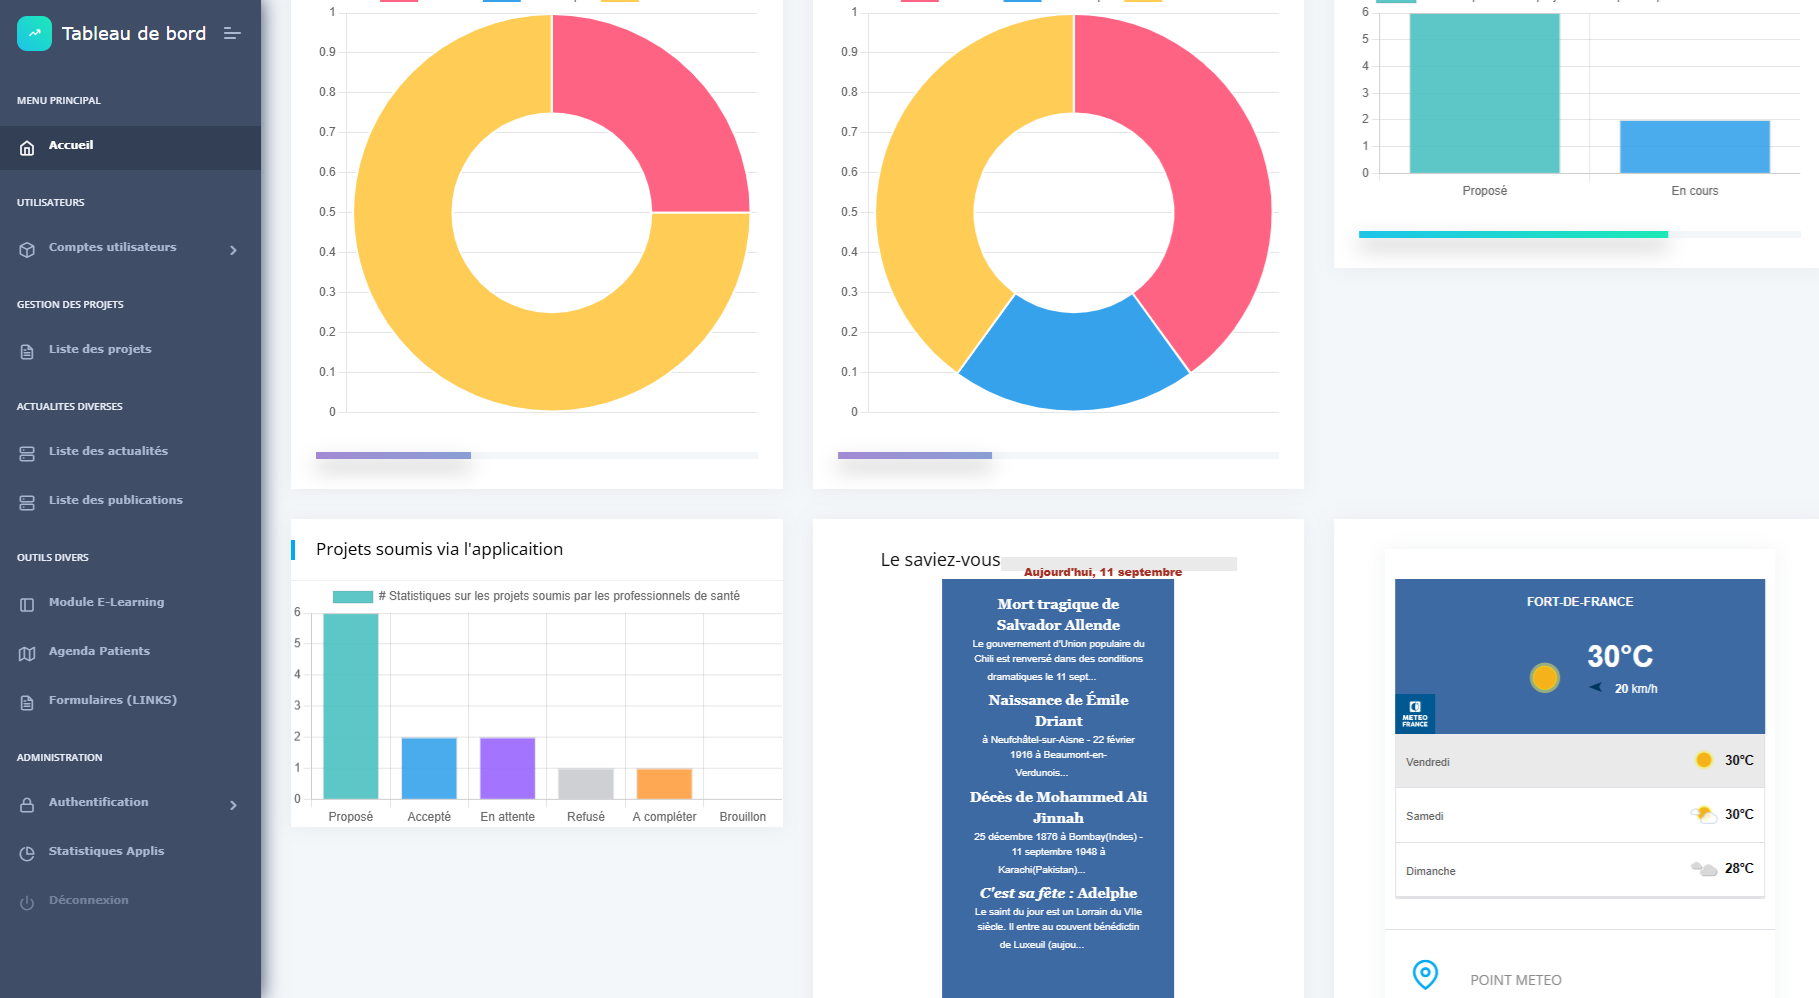Click the blue En cours bar
Screen dimensions: 1819x998
pyautogui.click(x=1695, y=147)
